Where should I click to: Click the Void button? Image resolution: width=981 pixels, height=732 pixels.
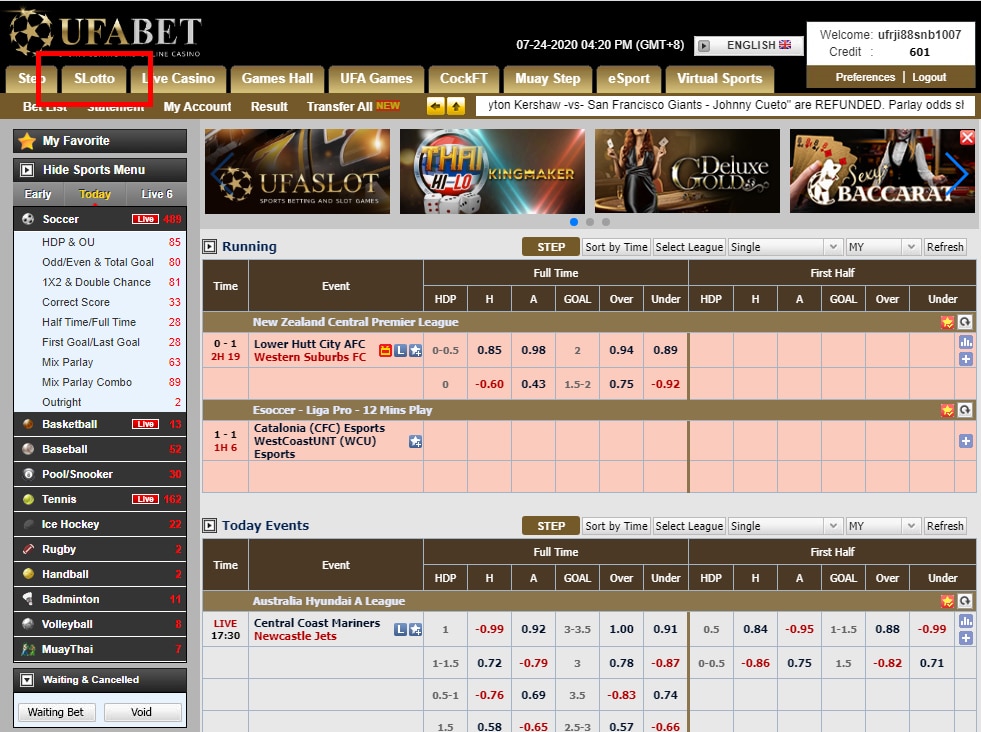[142, 712]
